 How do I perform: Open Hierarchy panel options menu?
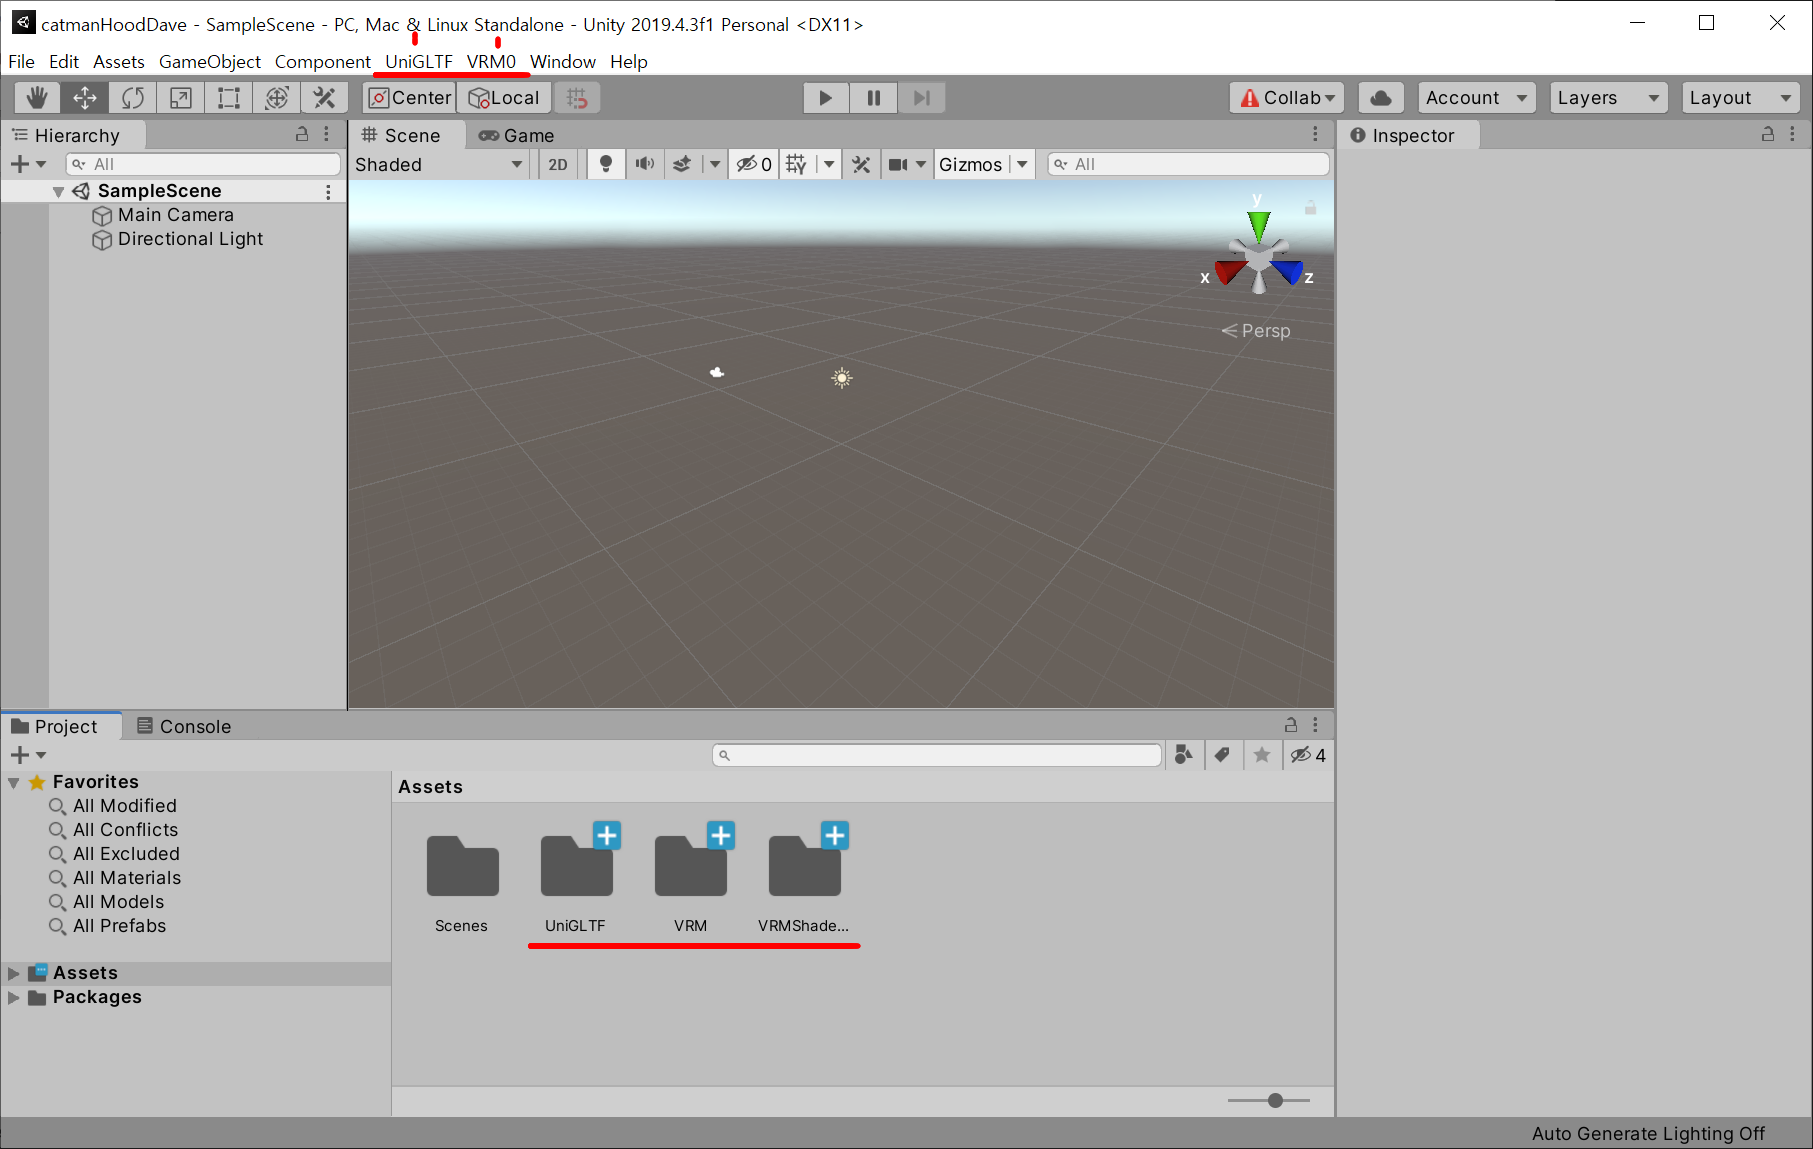(x=327, y=134)
